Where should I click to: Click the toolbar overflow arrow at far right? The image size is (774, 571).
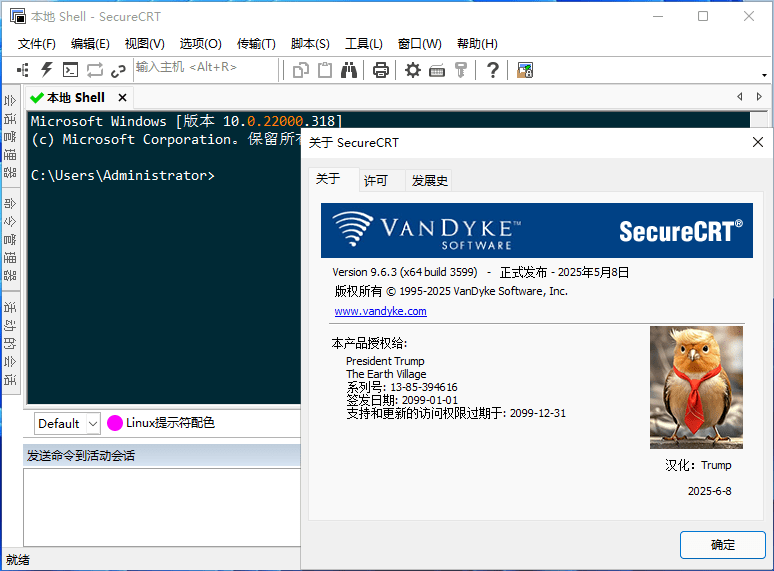tap(764, 75)
